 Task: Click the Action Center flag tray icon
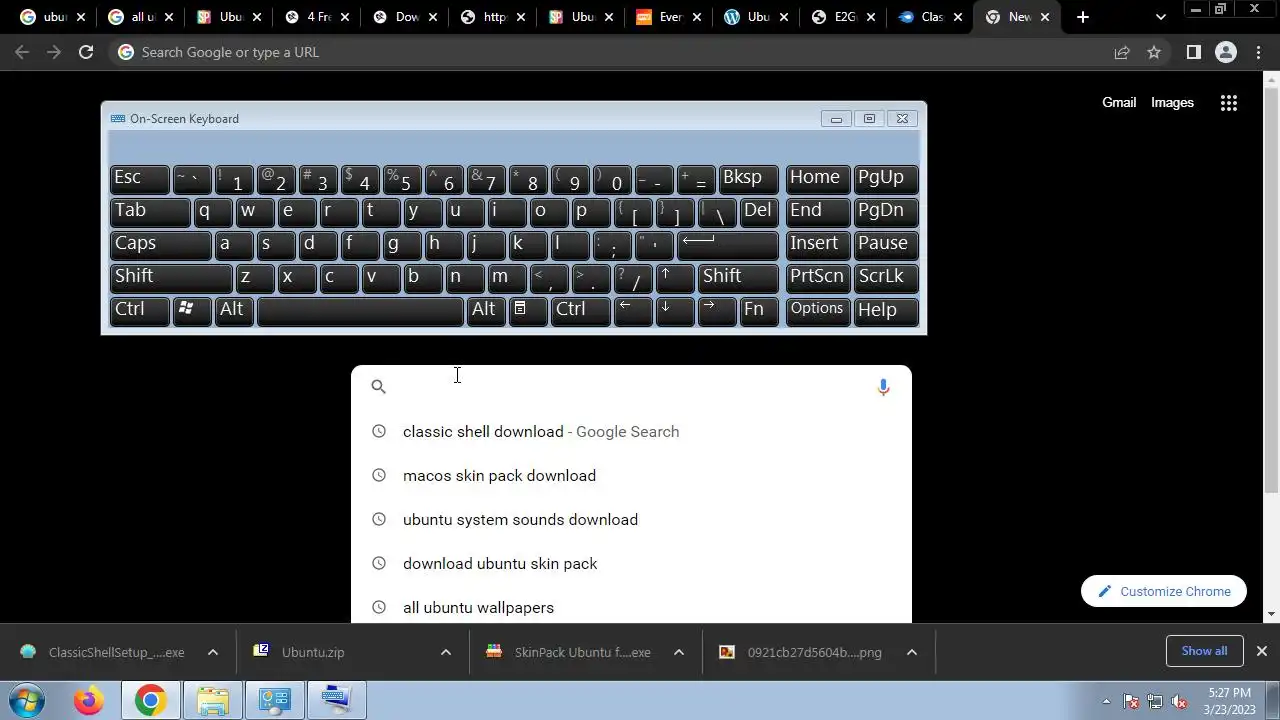click(x=1131, y=701)
